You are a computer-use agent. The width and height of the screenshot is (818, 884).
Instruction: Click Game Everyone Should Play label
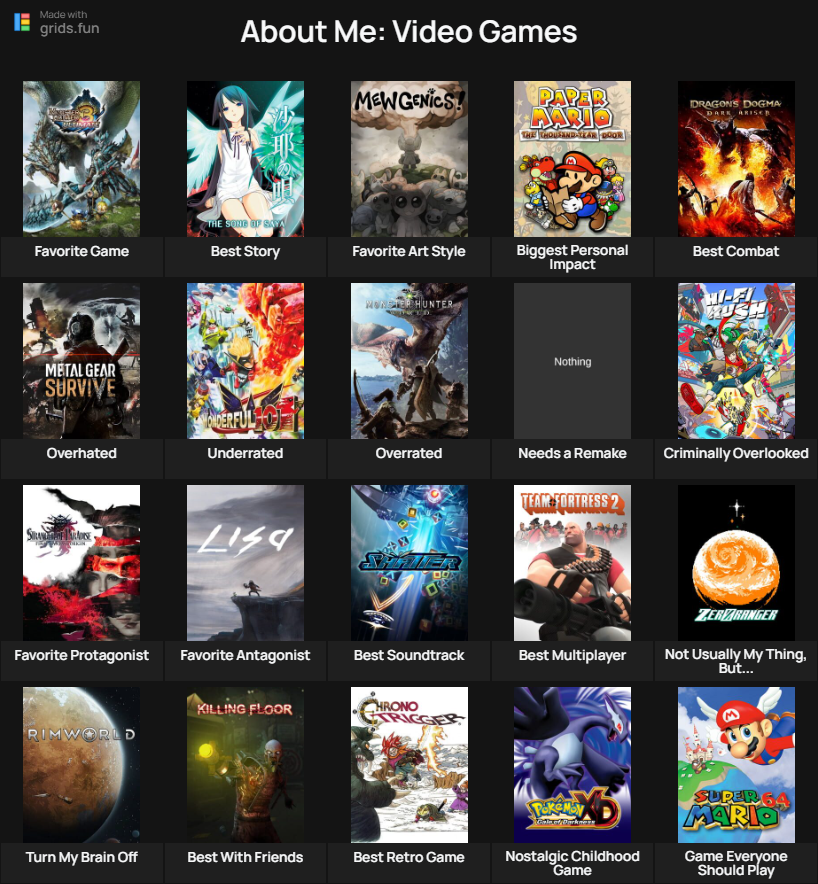736,863
